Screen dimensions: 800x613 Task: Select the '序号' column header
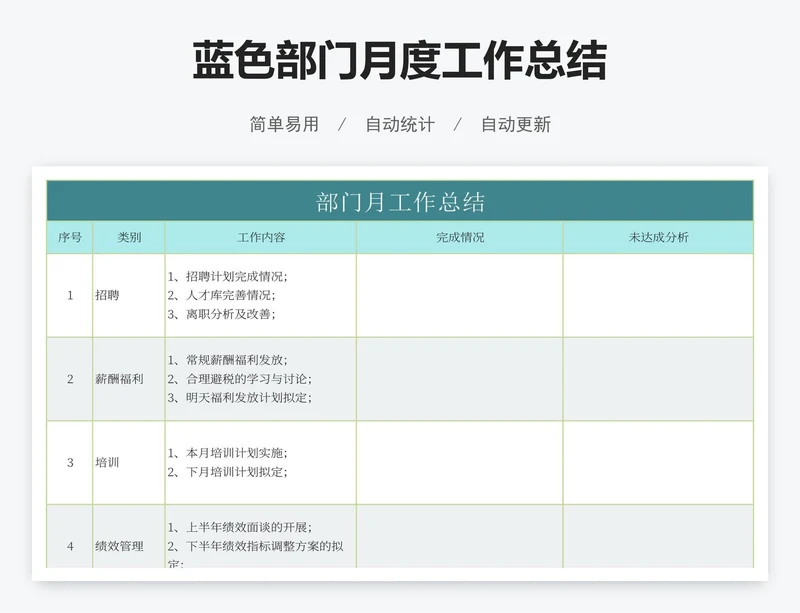[x=70, y=237]
